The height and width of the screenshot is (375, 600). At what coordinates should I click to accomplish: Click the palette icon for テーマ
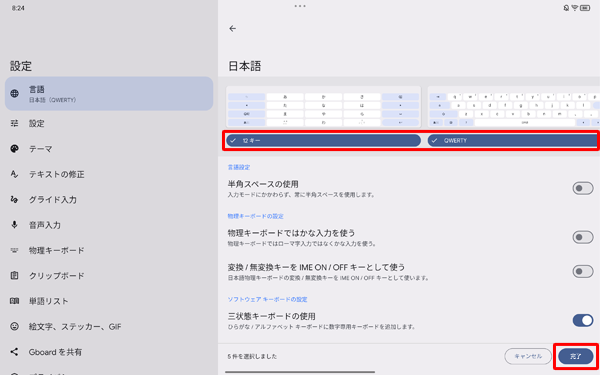pyautogui.click(x=15, y=149)
